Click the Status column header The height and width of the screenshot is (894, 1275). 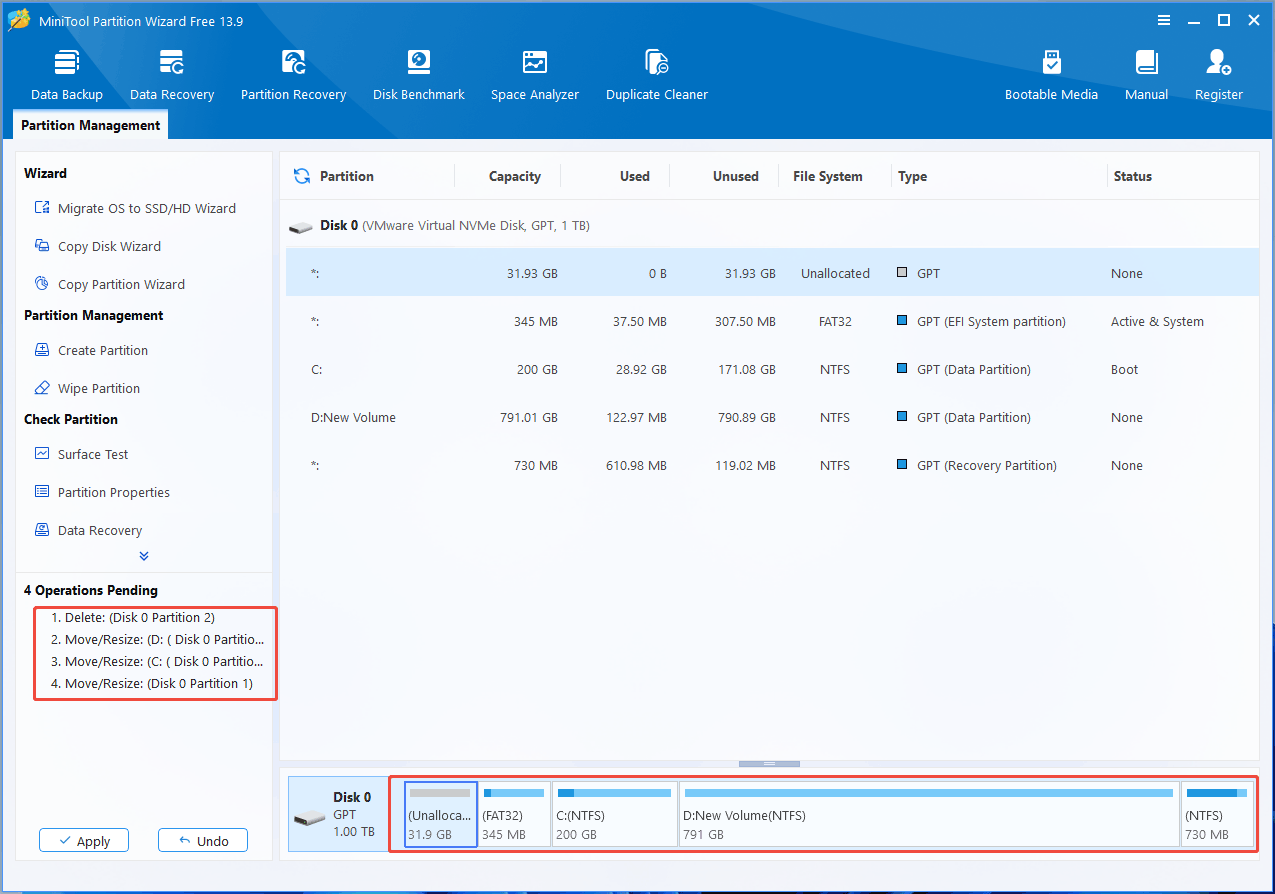tap(1132, 176)
